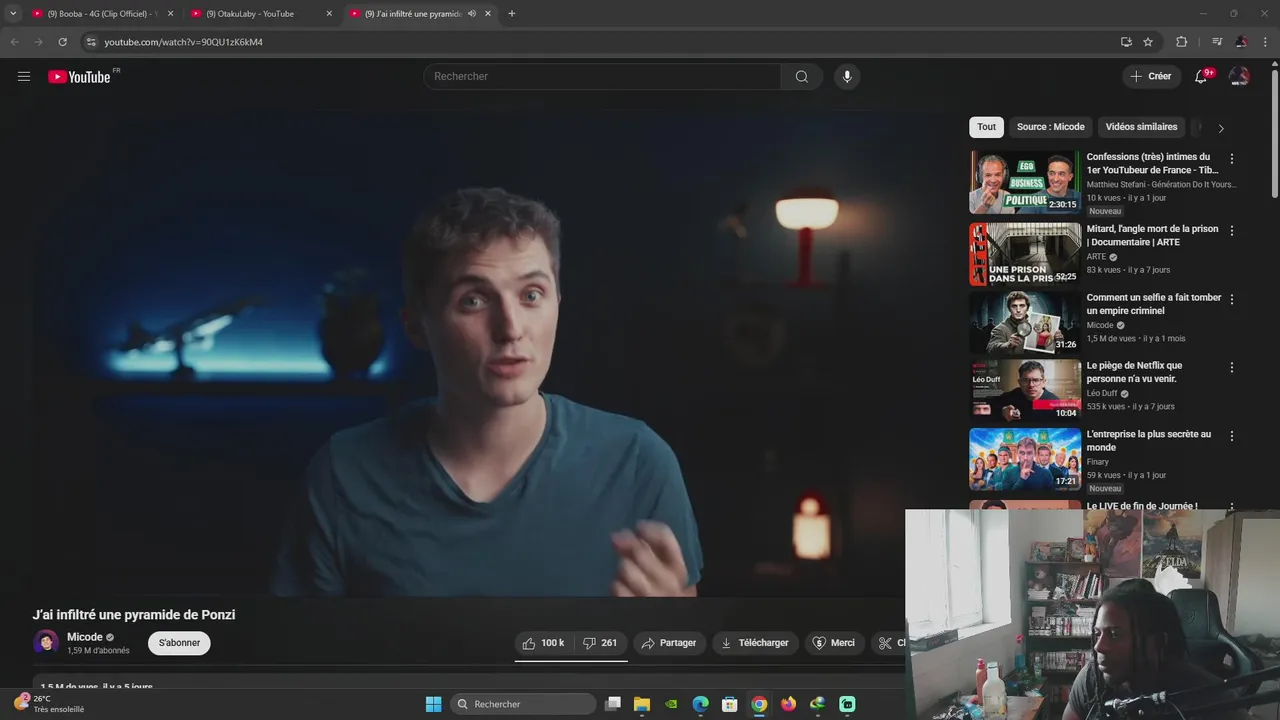Open Microsoft Edge from taskbar
1280x720 pixels.
click(x=701, y=704)
